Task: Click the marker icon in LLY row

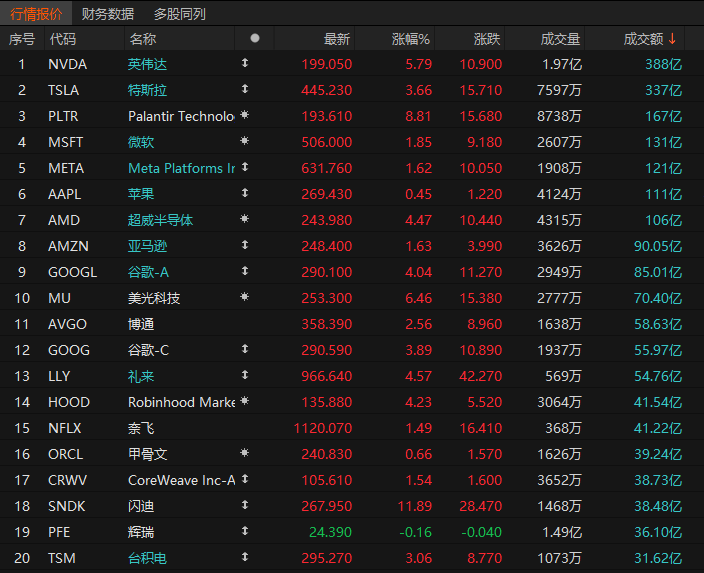Action: tap(245, 375)
